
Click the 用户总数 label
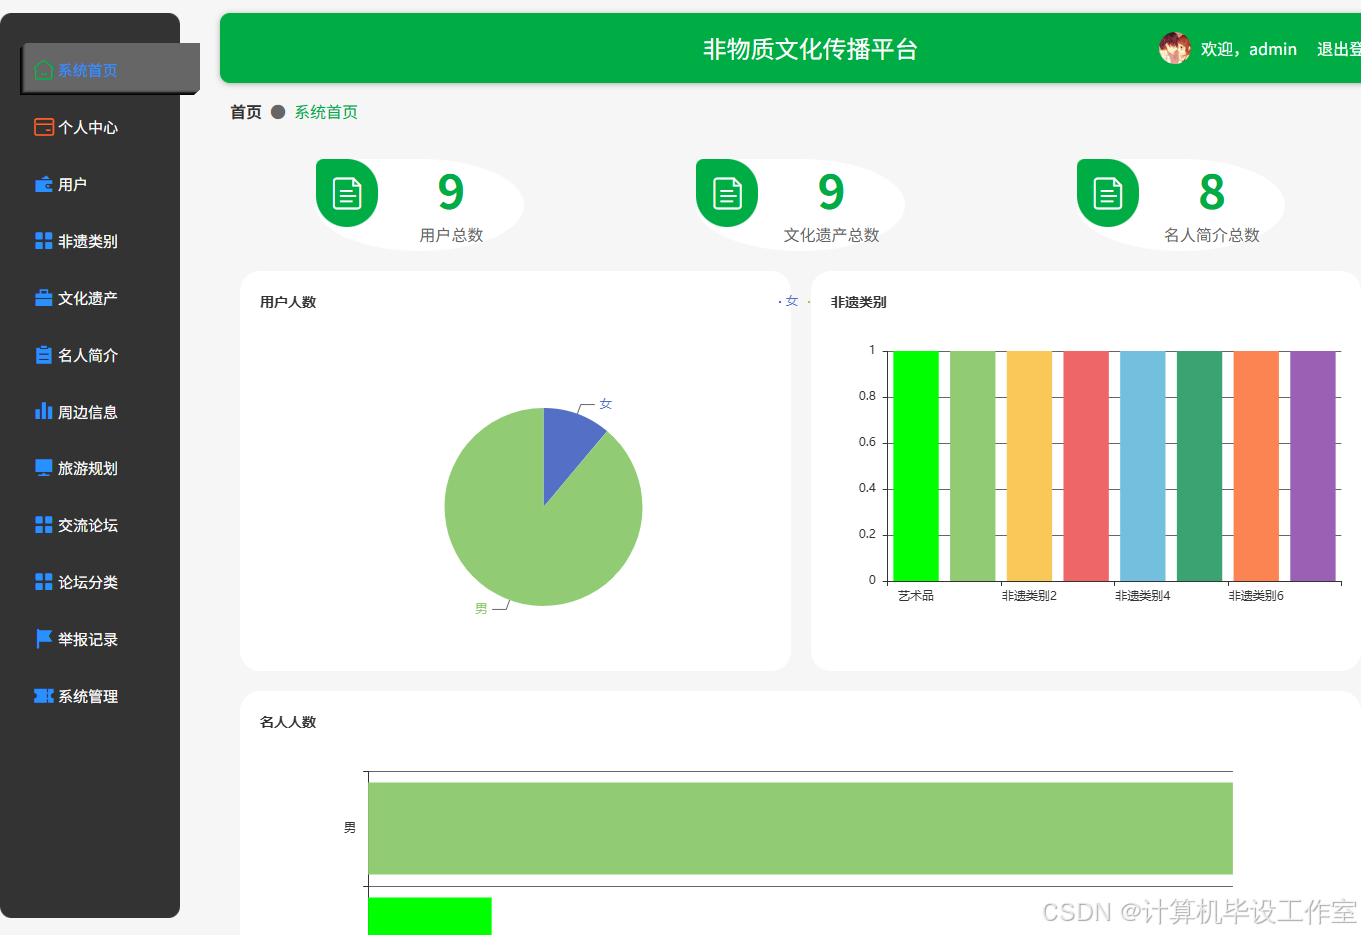point(451,235)
